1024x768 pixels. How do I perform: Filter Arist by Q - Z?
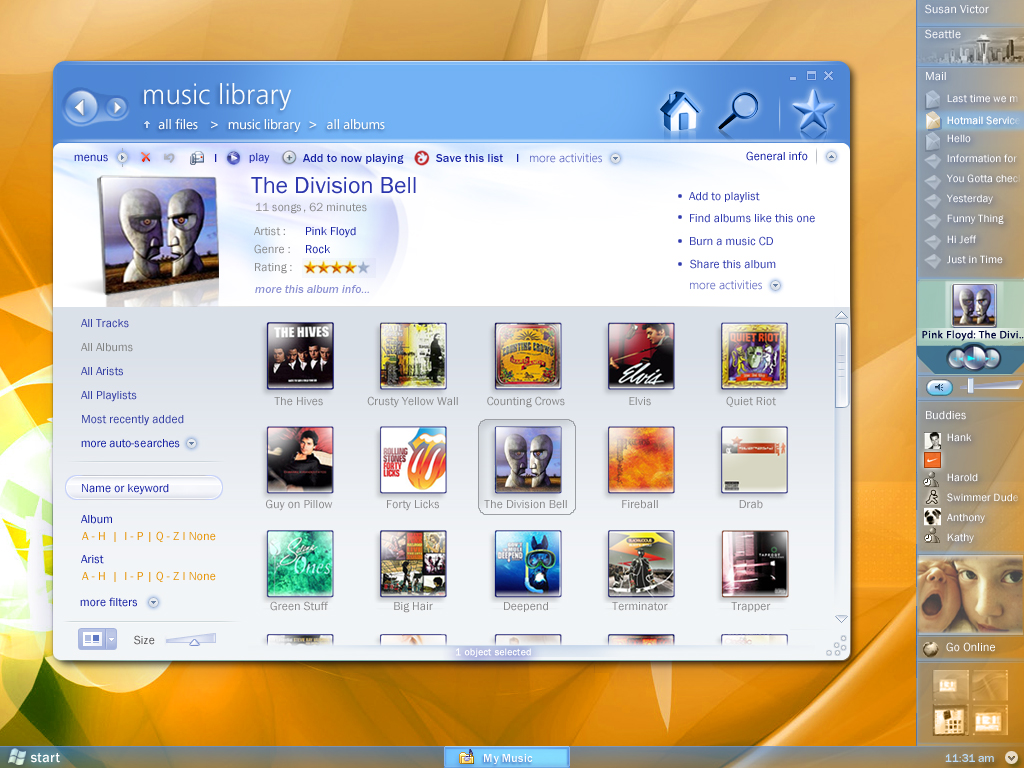pyautogui.click(x=167, y=576)
